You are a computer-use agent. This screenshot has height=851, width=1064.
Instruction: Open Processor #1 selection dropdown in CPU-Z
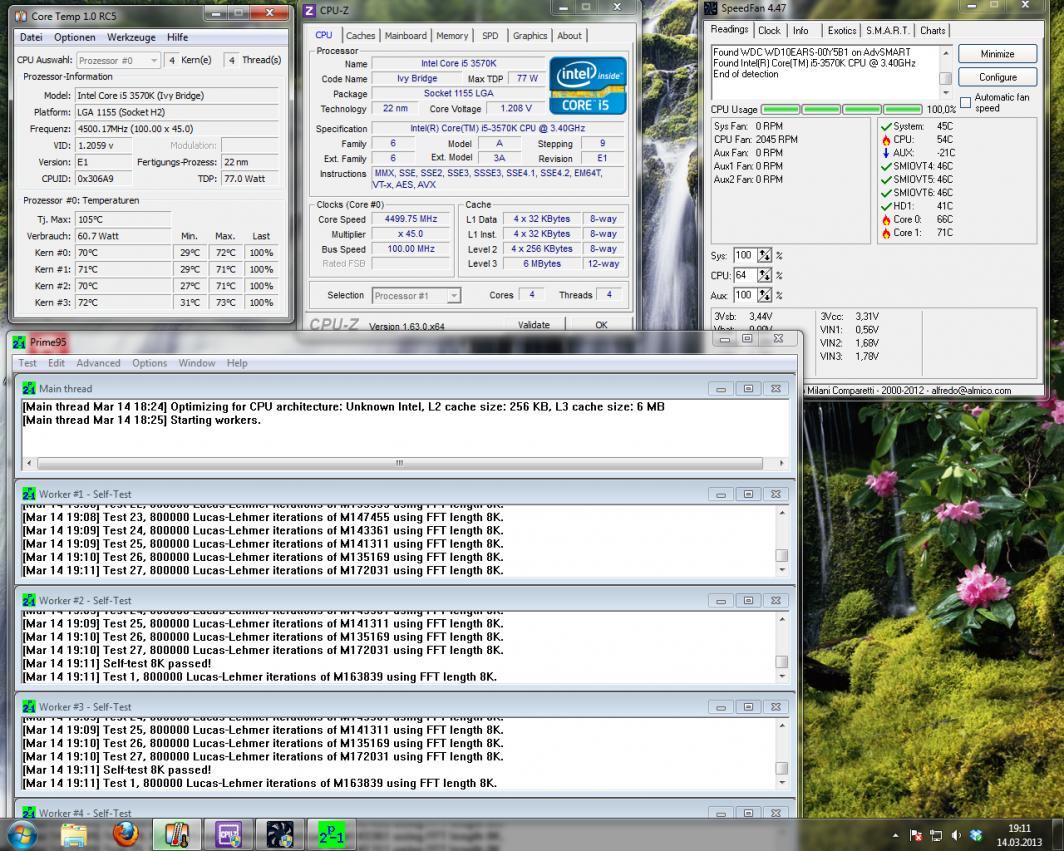[417, 296]
